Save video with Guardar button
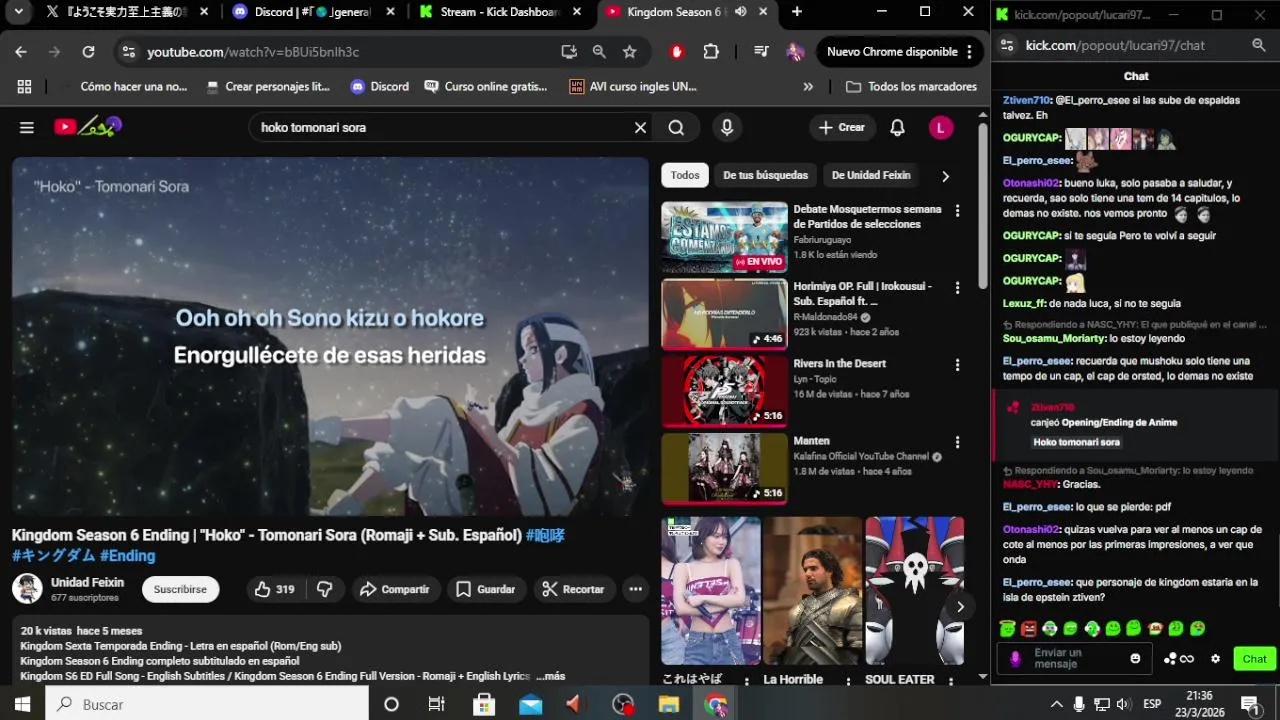The width and height of the screenshot is (1280, 720). tap(486, 589)
